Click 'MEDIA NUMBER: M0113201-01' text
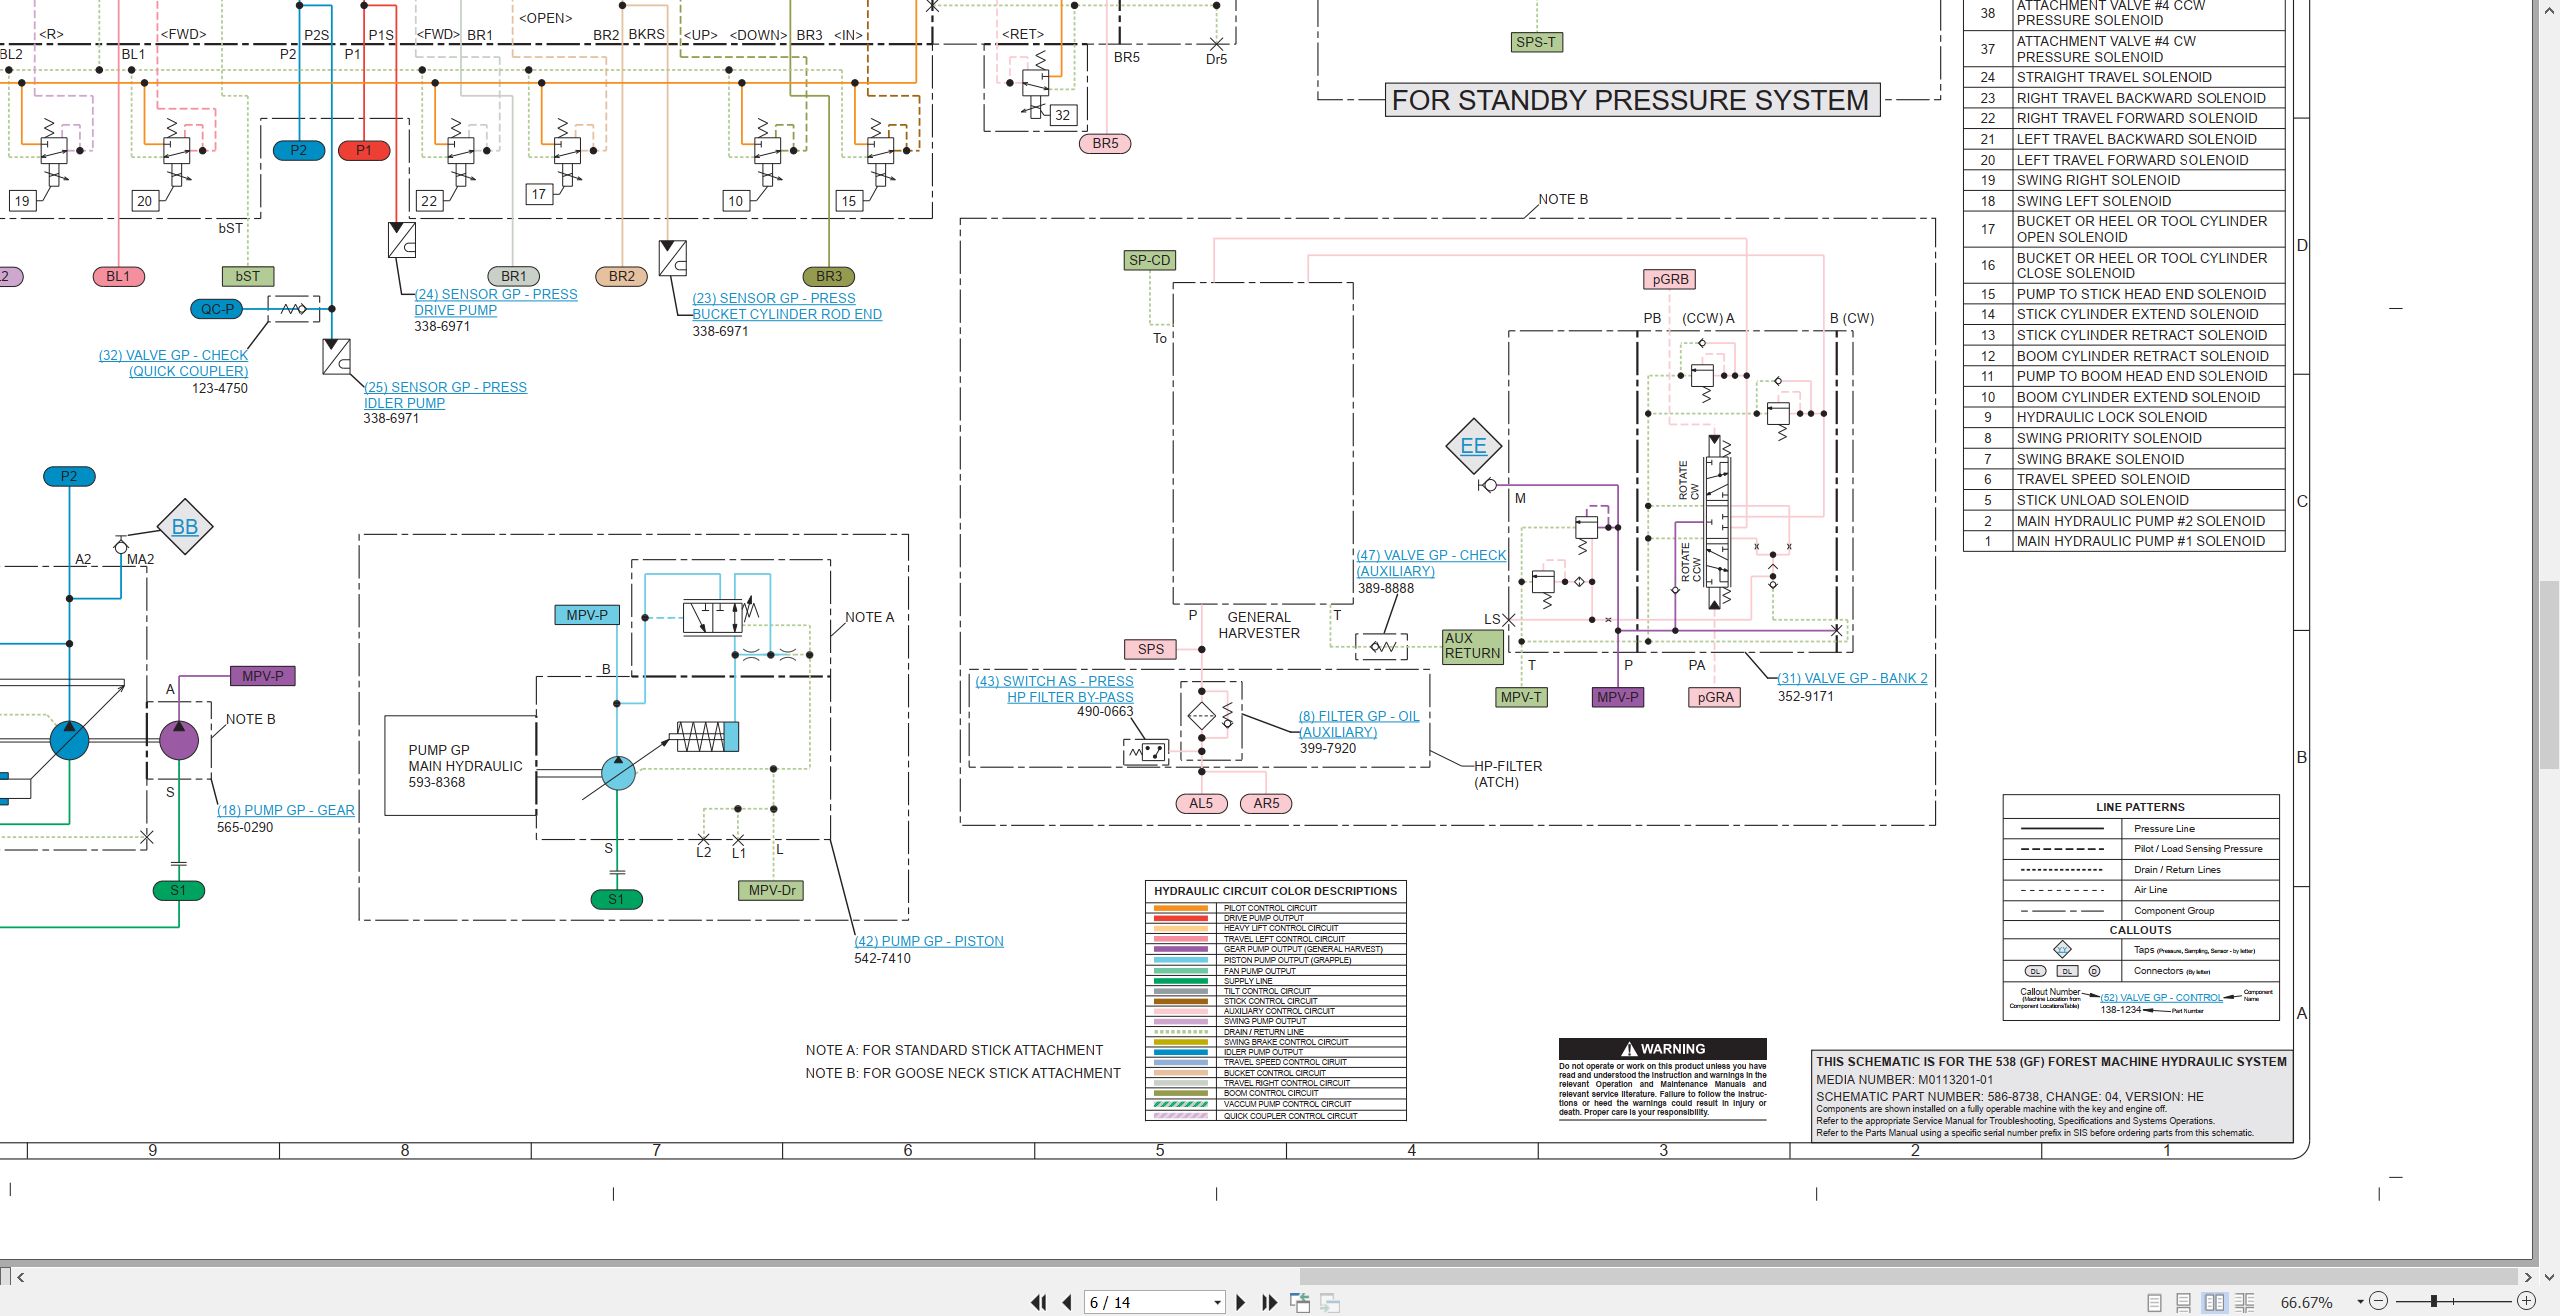 (x=1904, y=1079)
